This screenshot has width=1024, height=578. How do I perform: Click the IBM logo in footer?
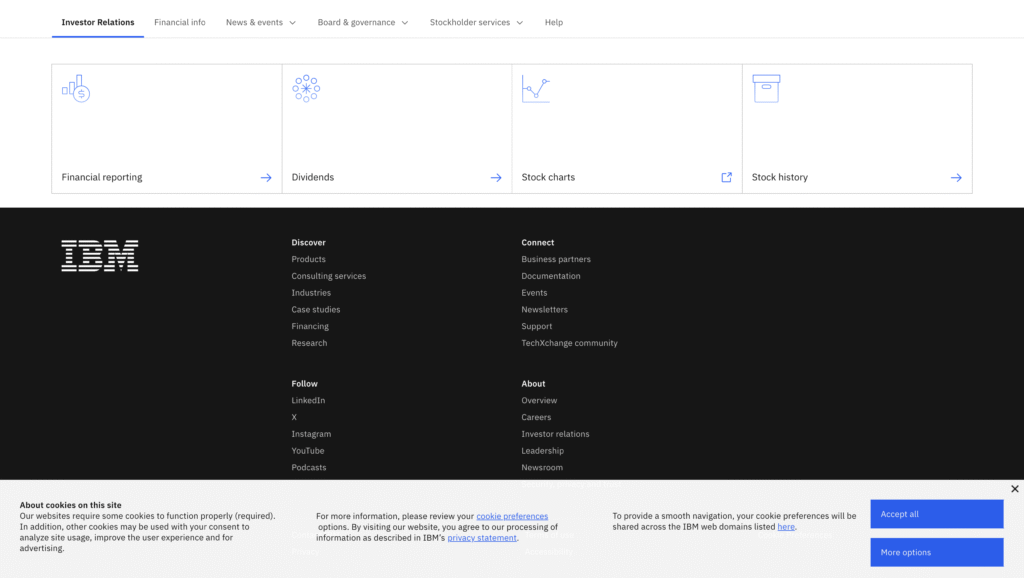(x=100, y=256)
